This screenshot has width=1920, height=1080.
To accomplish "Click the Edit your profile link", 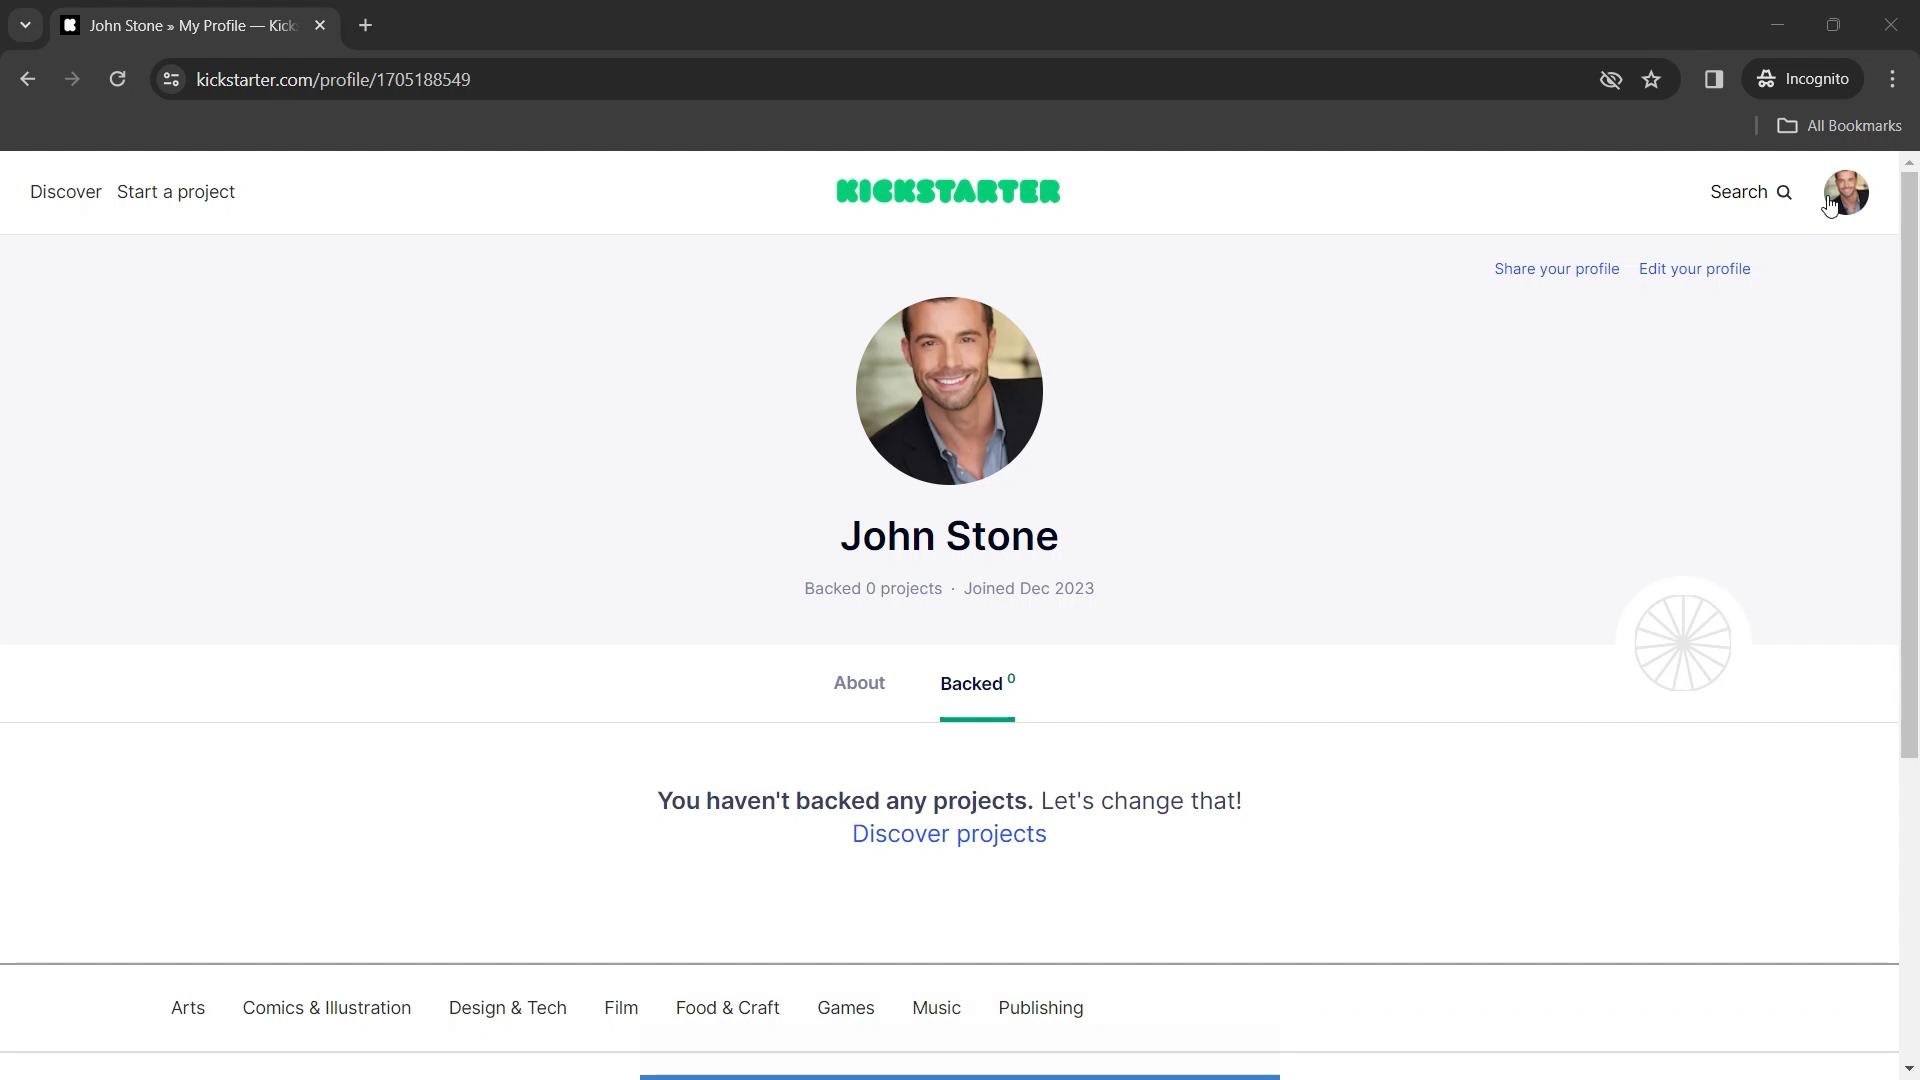I will [1695, 268].
